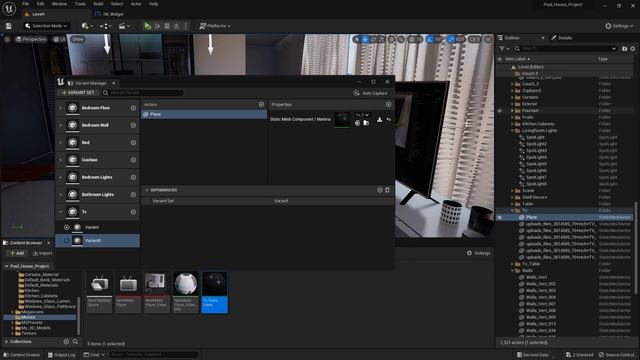The width and height of the screenshot is (640, 360).
Task: Expand the Bedroom Lights variant set
Action: click(x=61, y=177)
